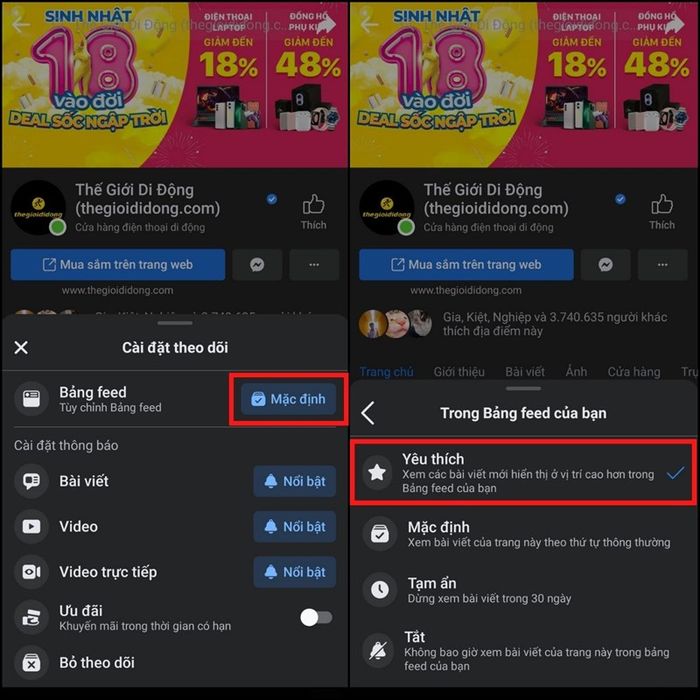Switch to the Cửa hàng tab
This screenshot has width=700, height=700.
[x=634, y=371]
